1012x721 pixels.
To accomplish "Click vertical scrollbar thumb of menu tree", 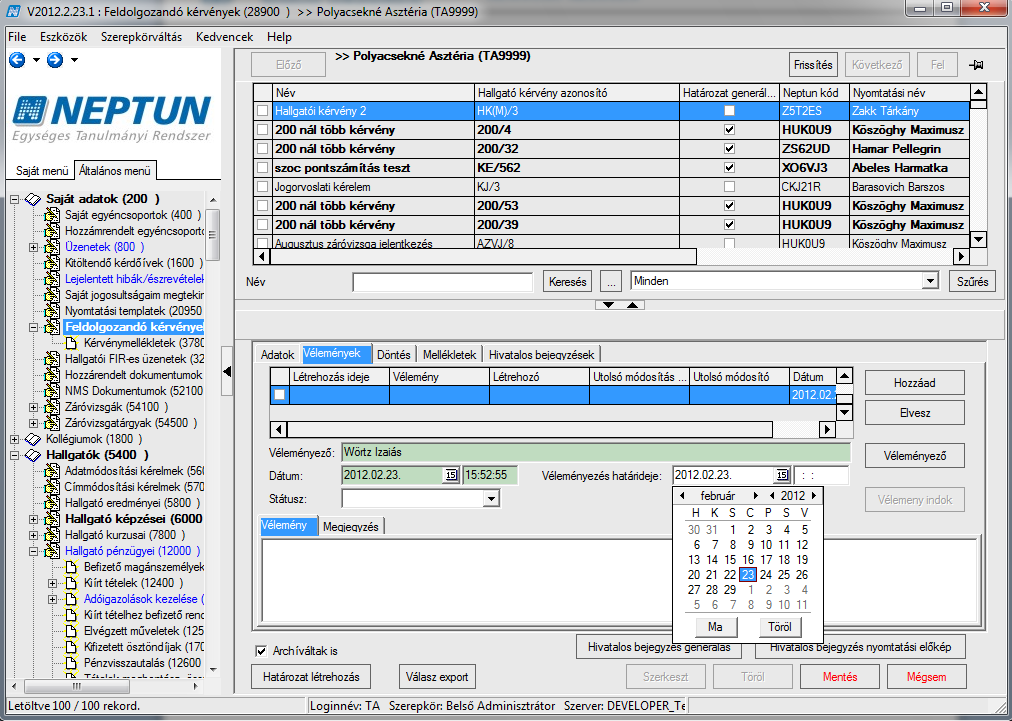I will point(212,234).
